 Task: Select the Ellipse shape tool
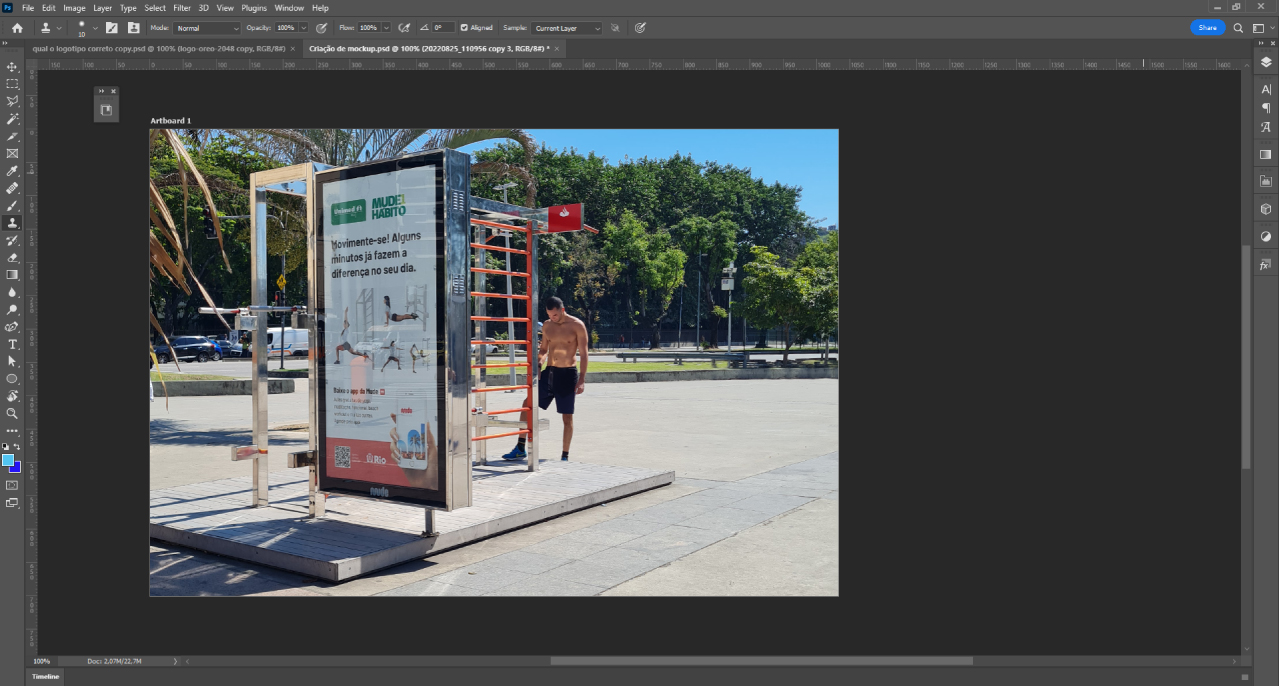(12, 379)
